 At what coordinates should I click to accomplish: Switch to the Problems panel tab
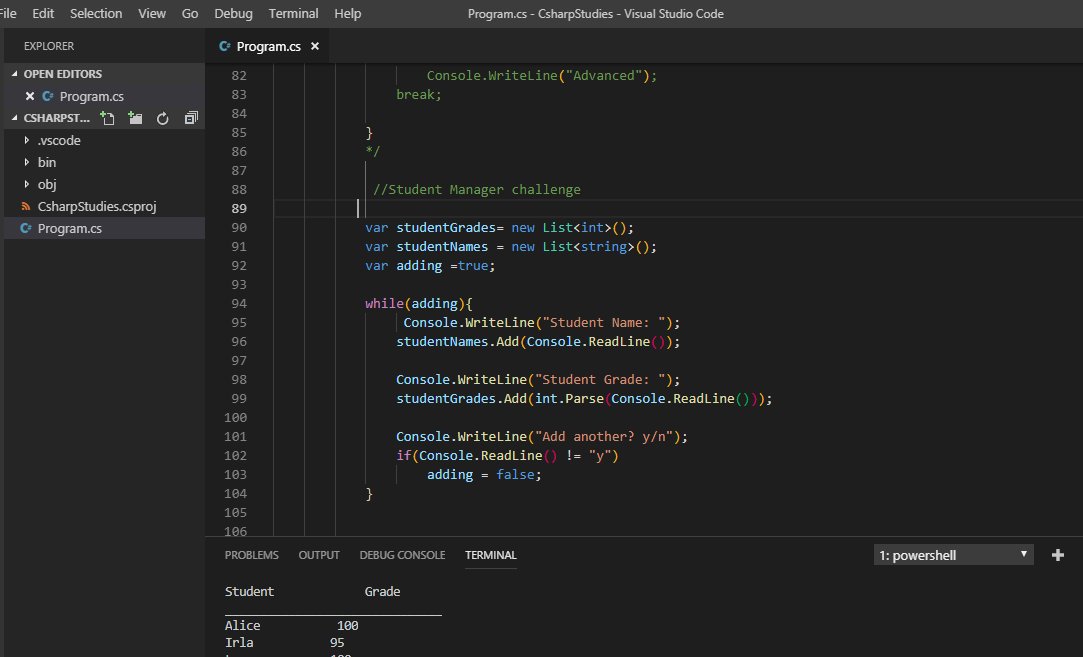(x=251, y=555)
